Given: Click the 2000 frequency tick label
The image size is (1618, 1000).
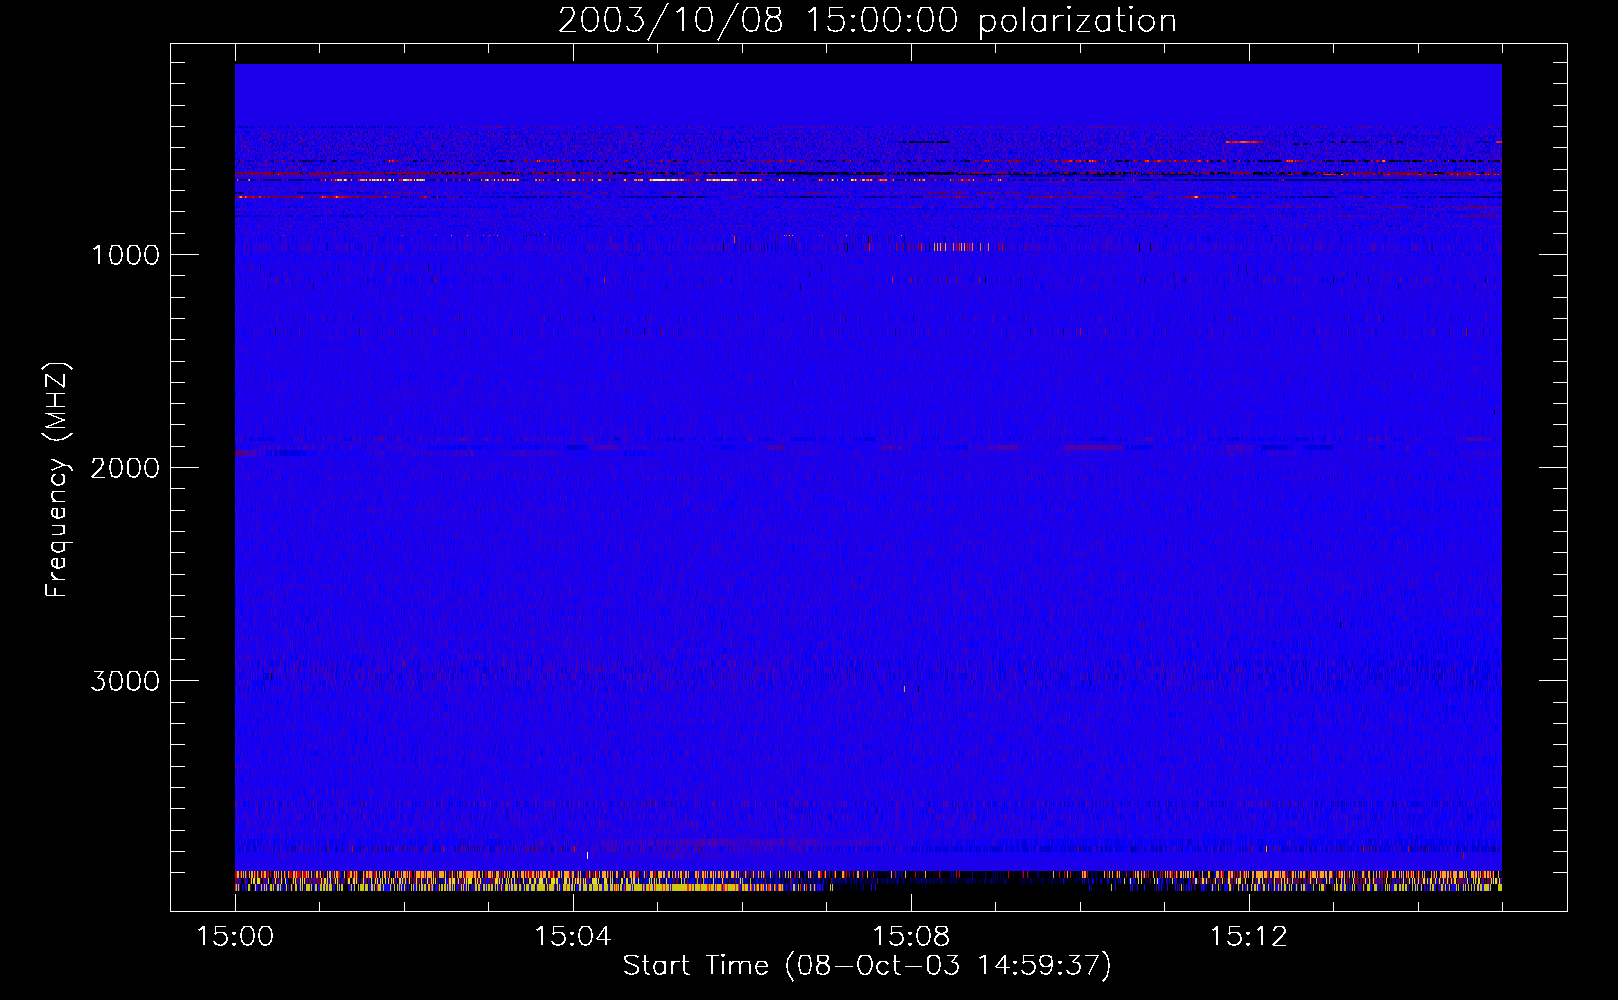Looking at the screenshot, I should click(125, 468).
